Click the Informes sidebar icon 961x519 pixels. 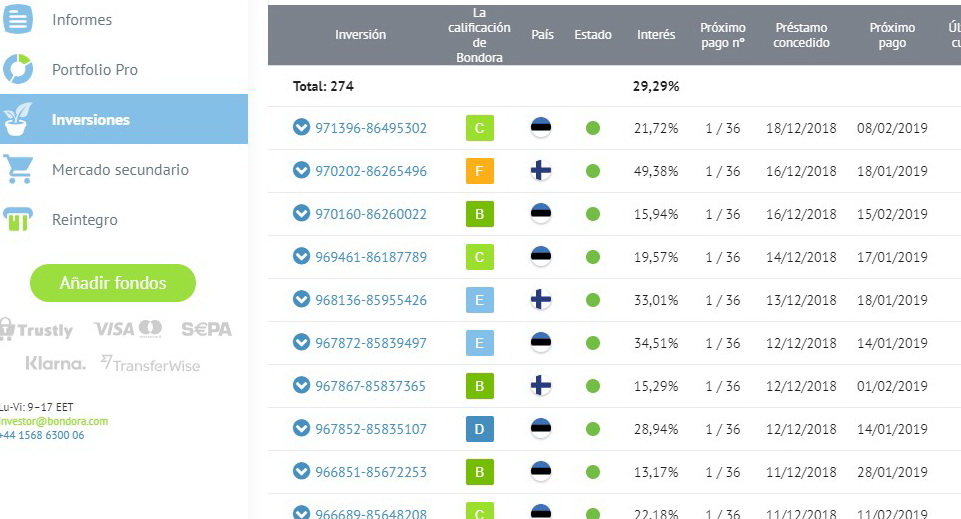pos(18,19)
